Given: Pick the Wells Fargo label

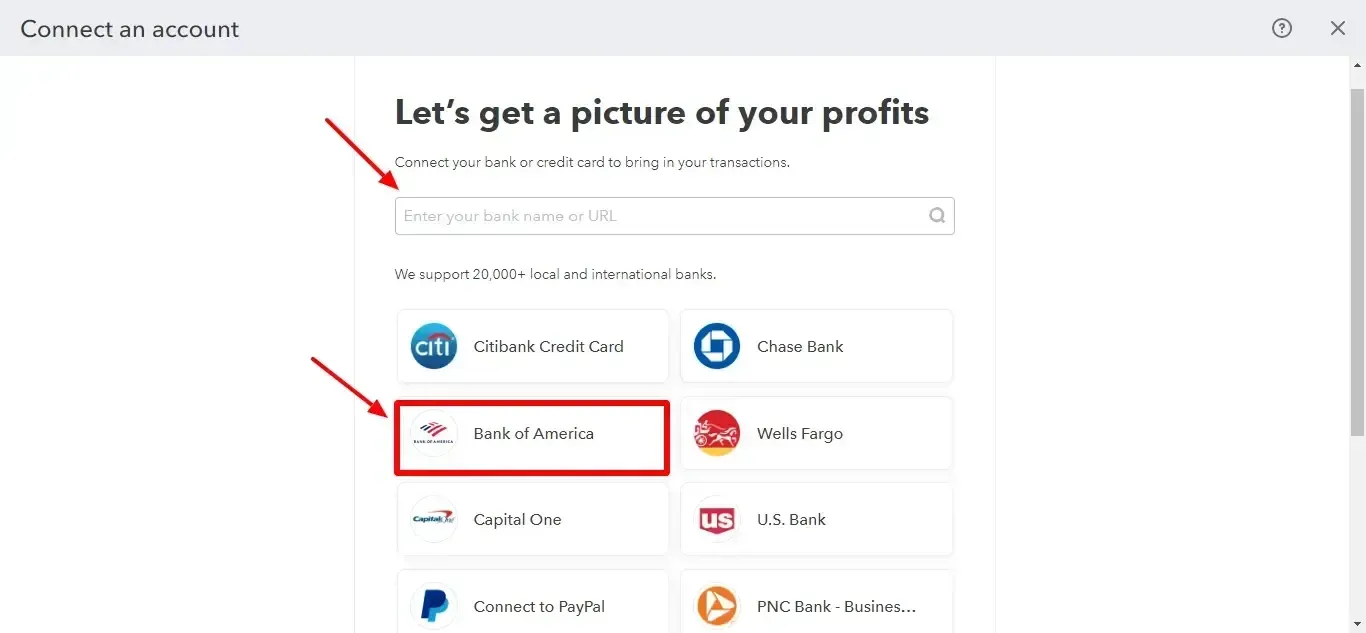Looking at the screenshot, I should click(x=800, y=434).
